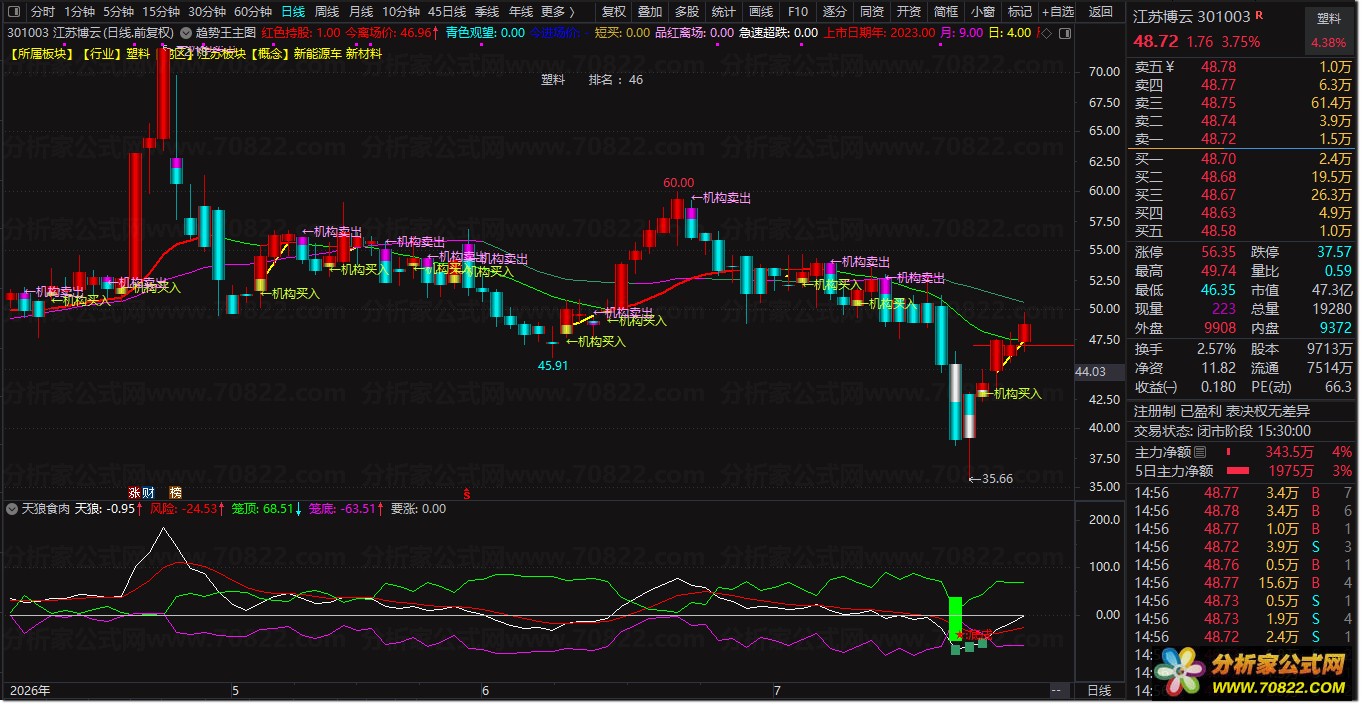The width and height of the screenshot is (1362, 704).
Task: Click the 统计 statistics button
Action: [x=724, y=12]
